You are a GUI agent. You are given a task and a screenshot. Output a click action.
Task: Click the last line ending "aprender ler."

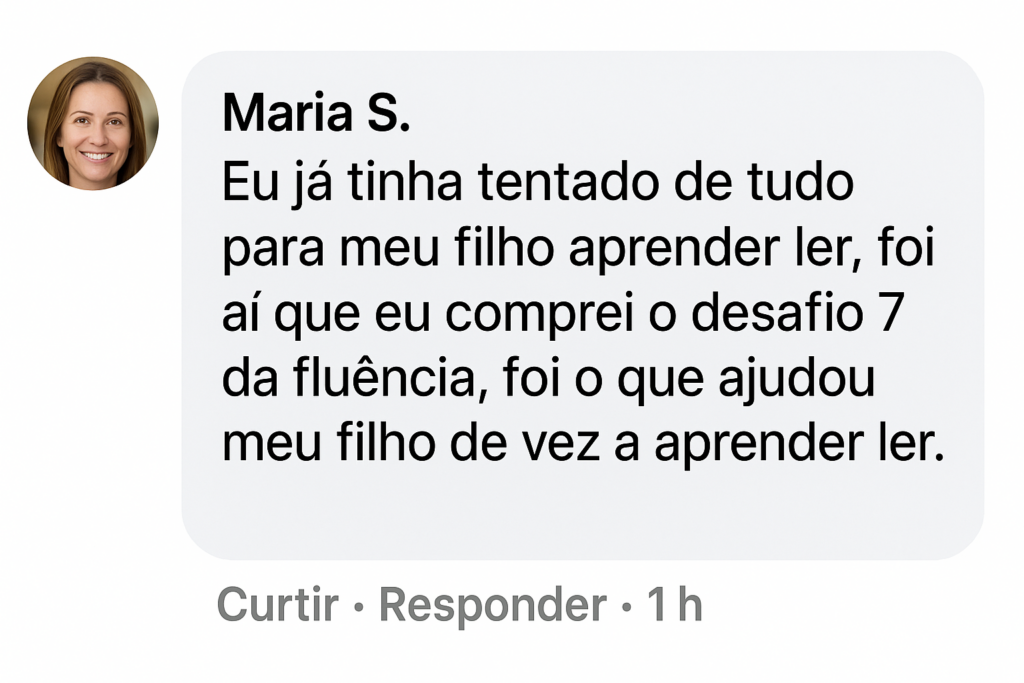[582, 445]
